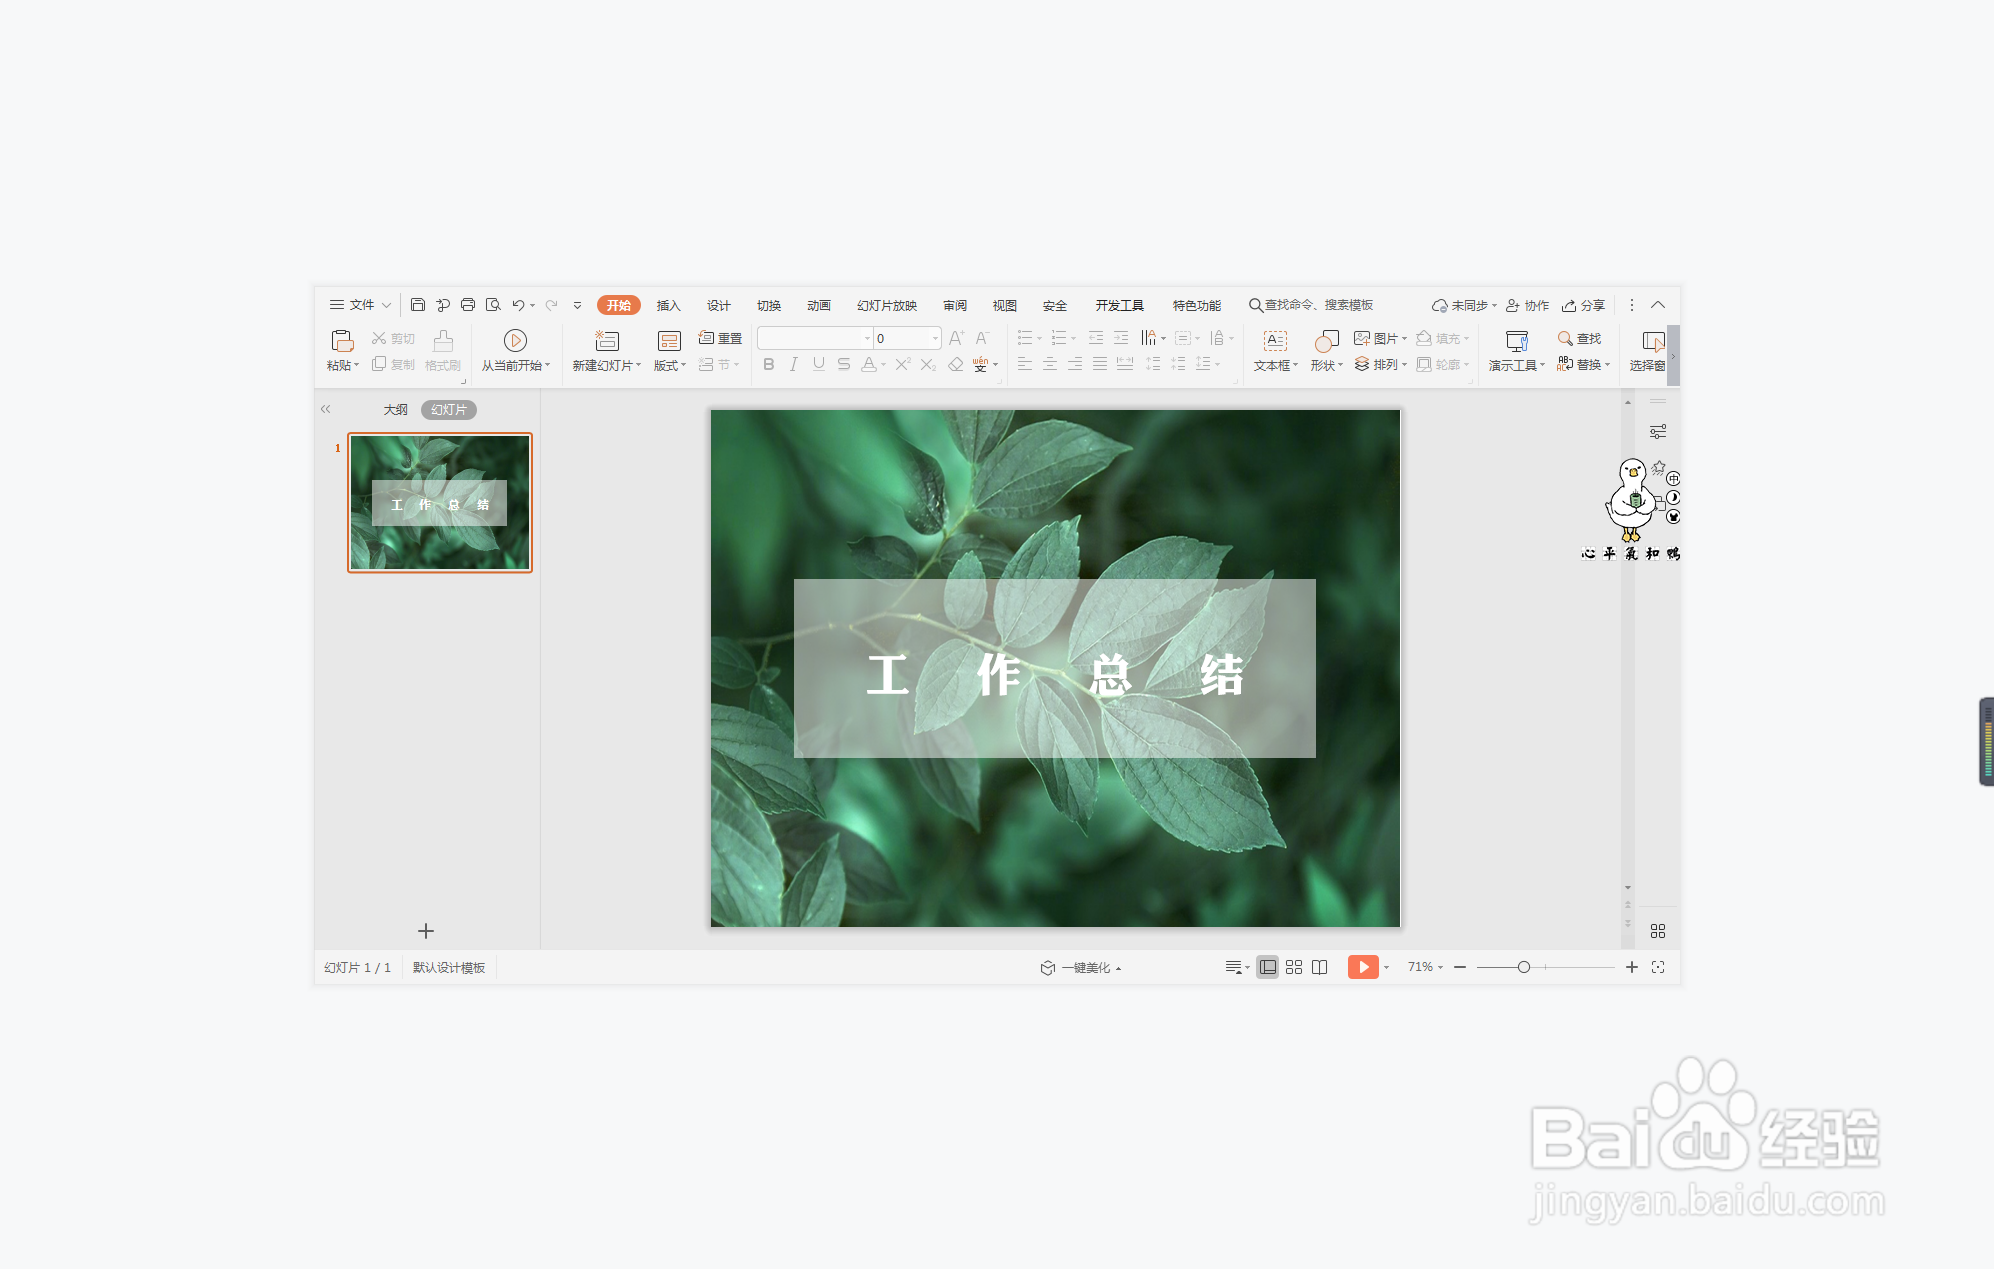Screen dimensions: 1994x1269
Task: Click the orange Play slideshow button
Action: 1363,967
